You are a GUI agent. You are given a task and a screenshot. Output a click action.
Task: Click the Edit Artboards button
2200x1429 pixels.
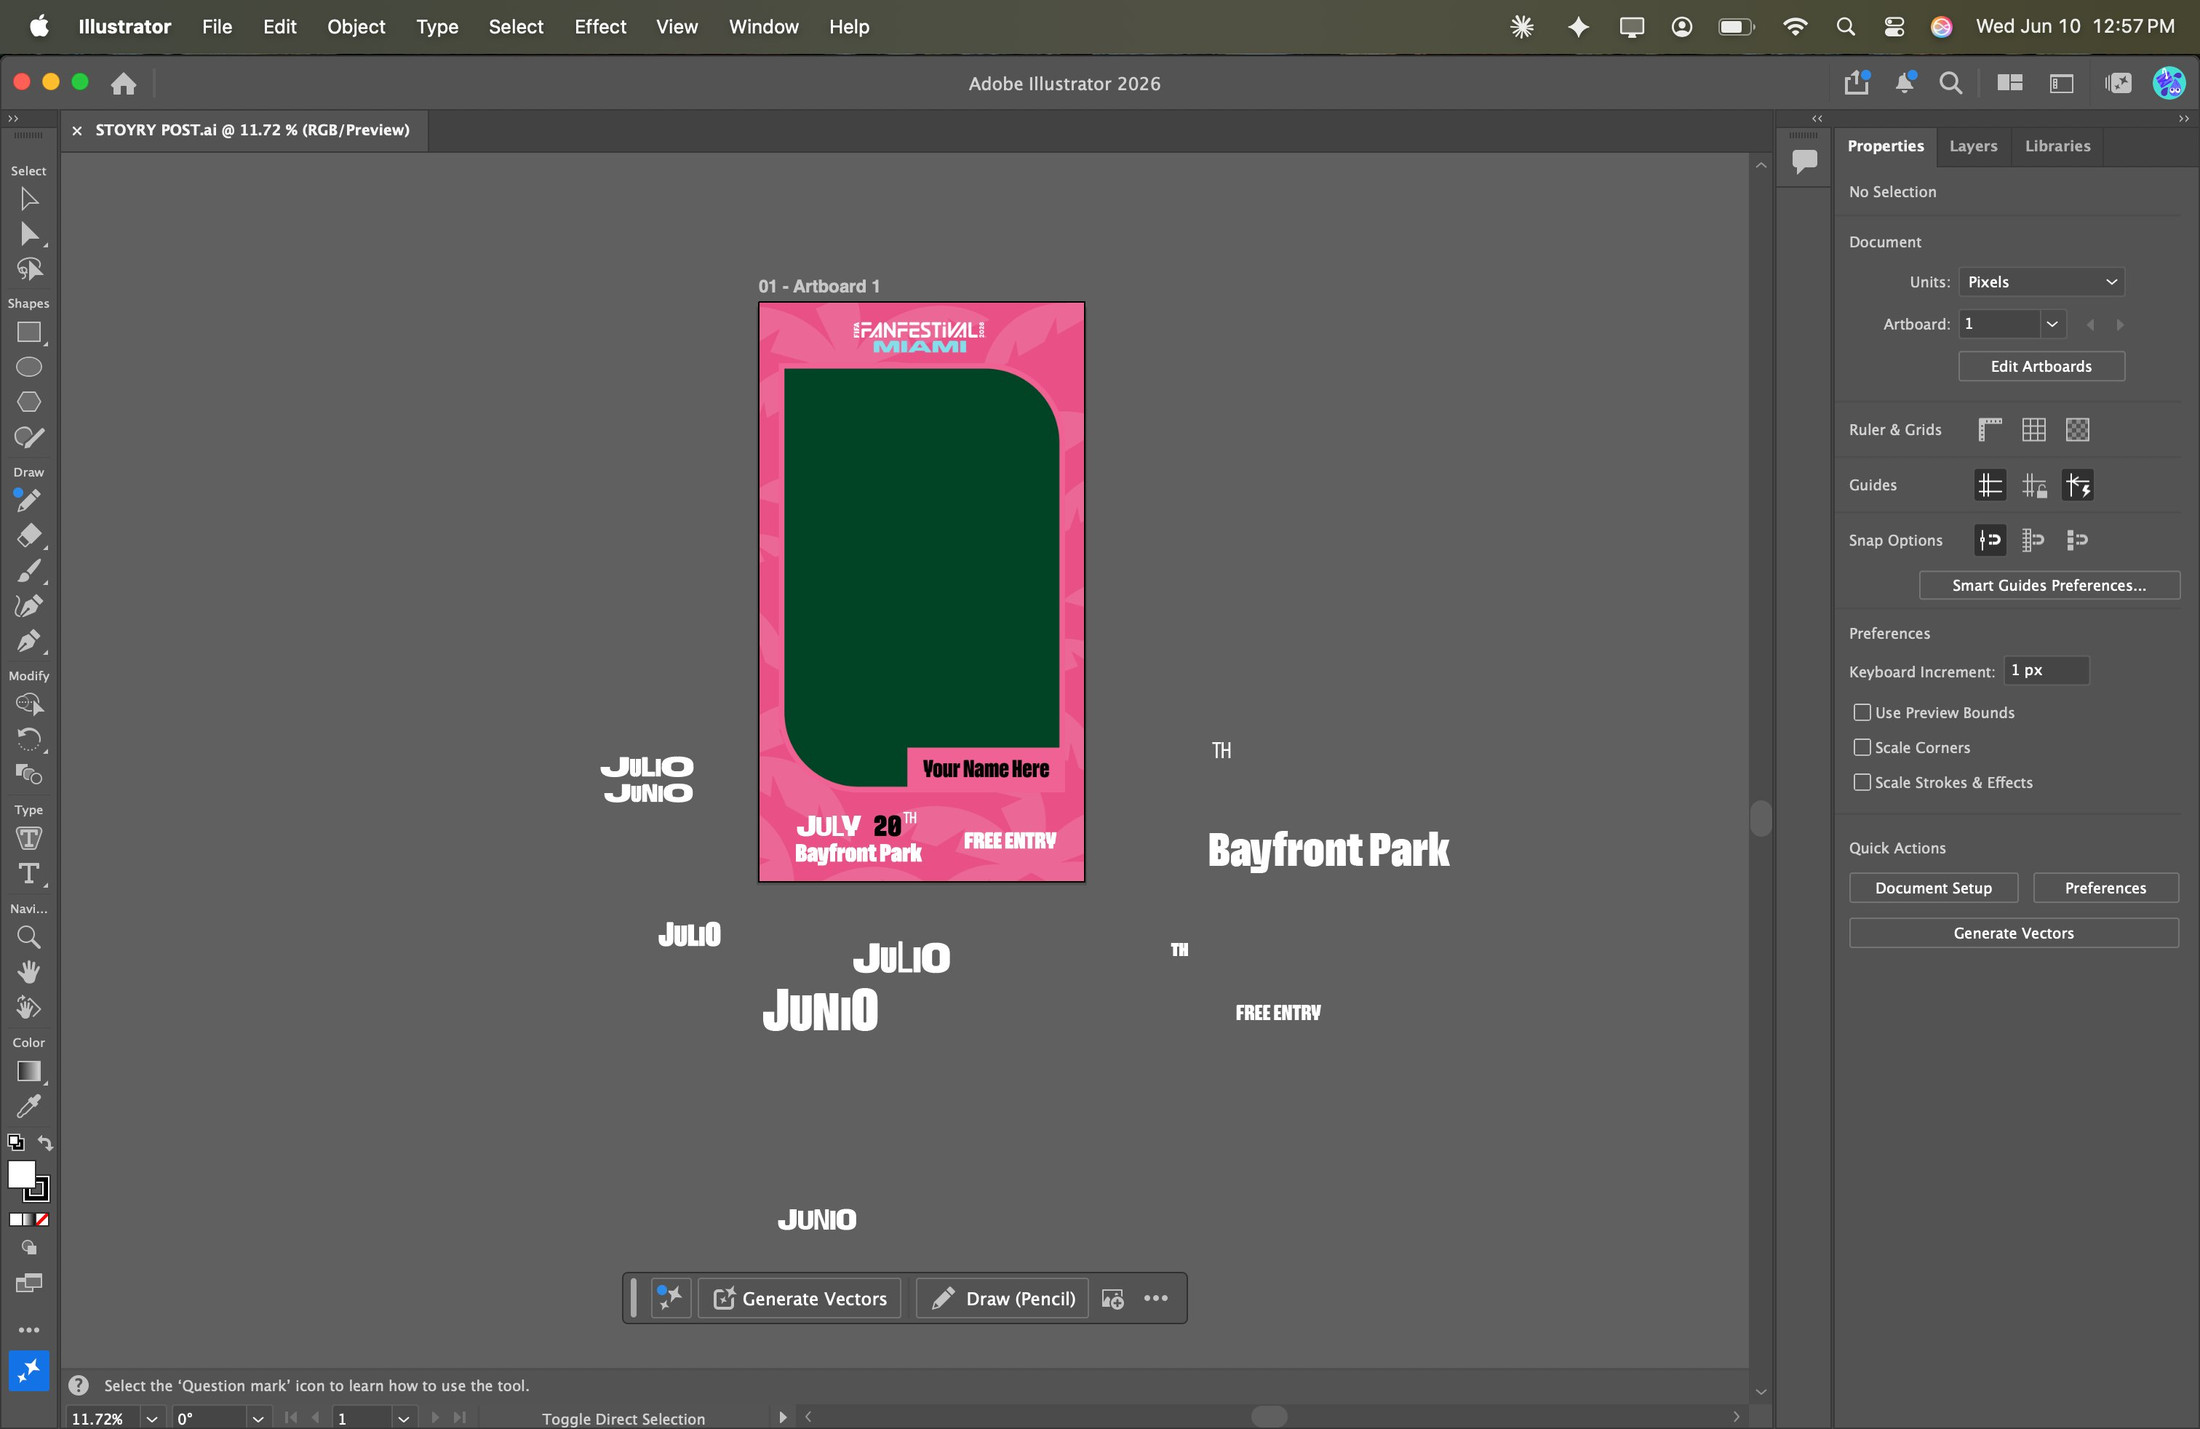coord(2041,366)
